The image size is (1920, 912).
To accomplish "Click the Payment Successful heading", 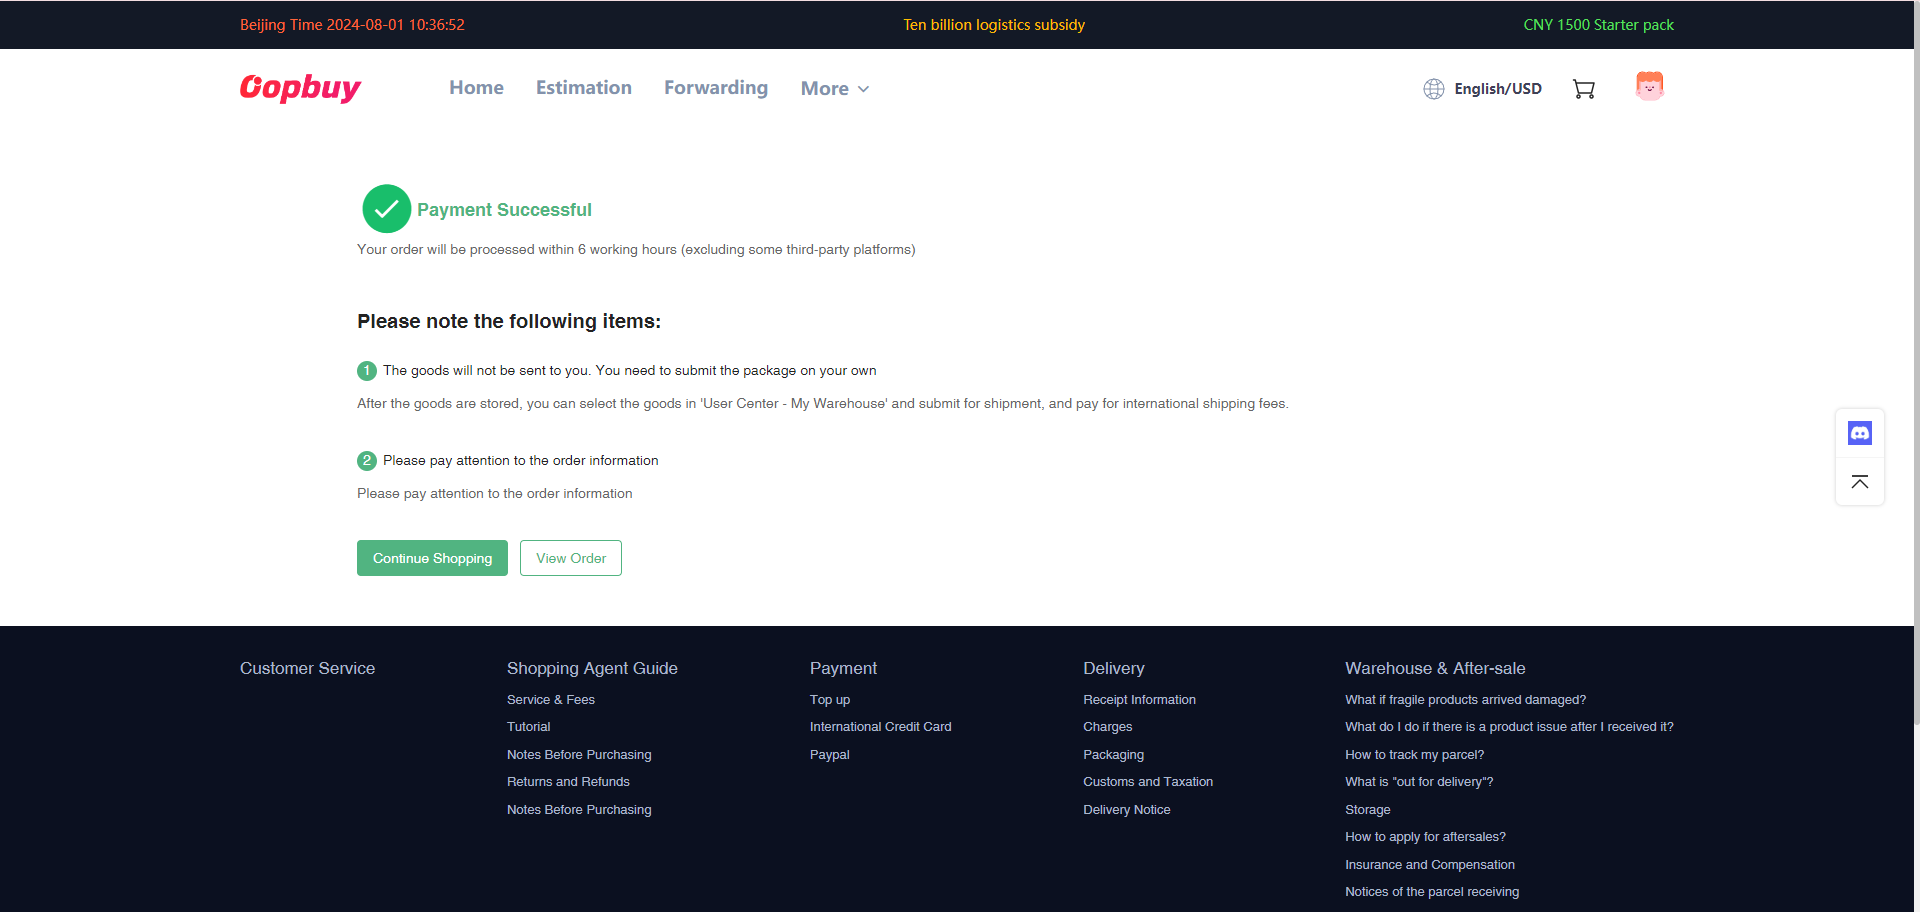I will [x=504, y=210].
